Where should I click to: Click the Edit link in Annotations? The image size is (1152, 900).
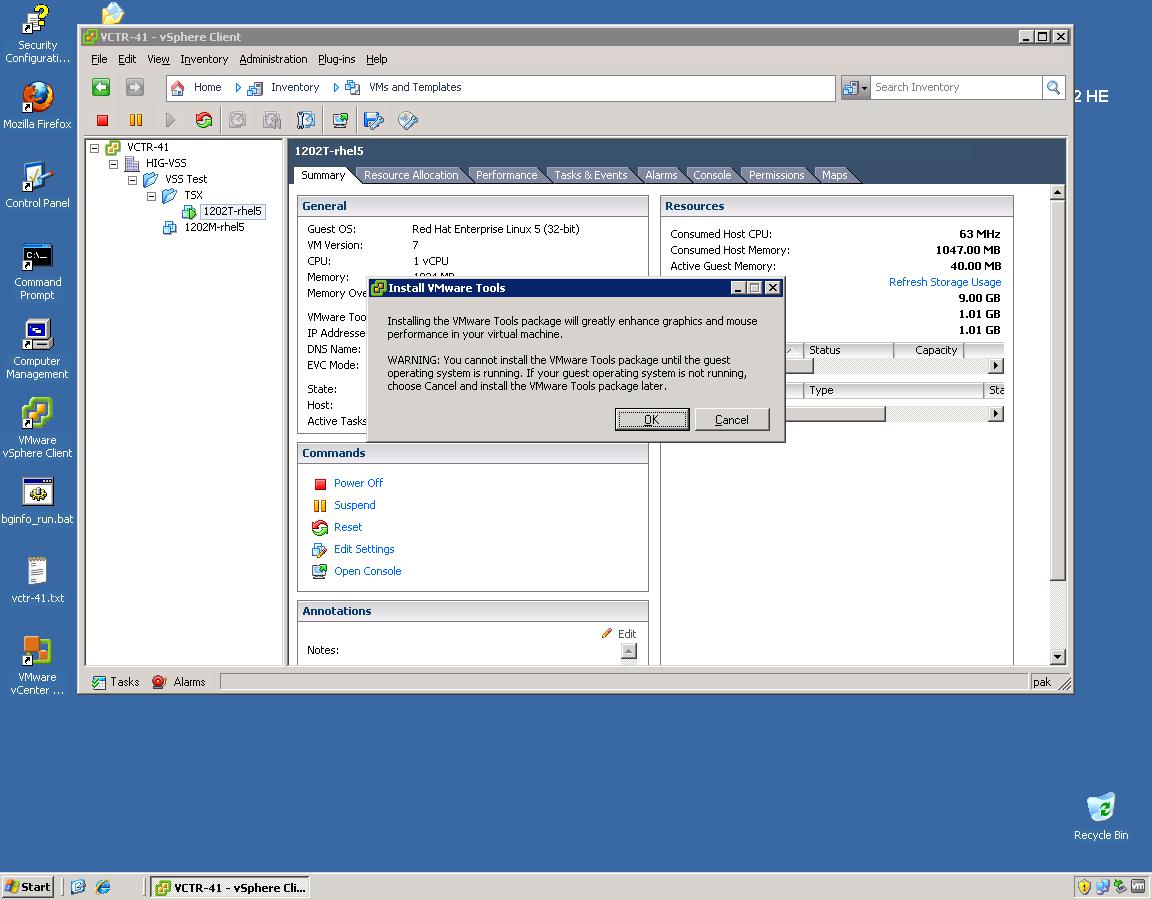point(627,634)
